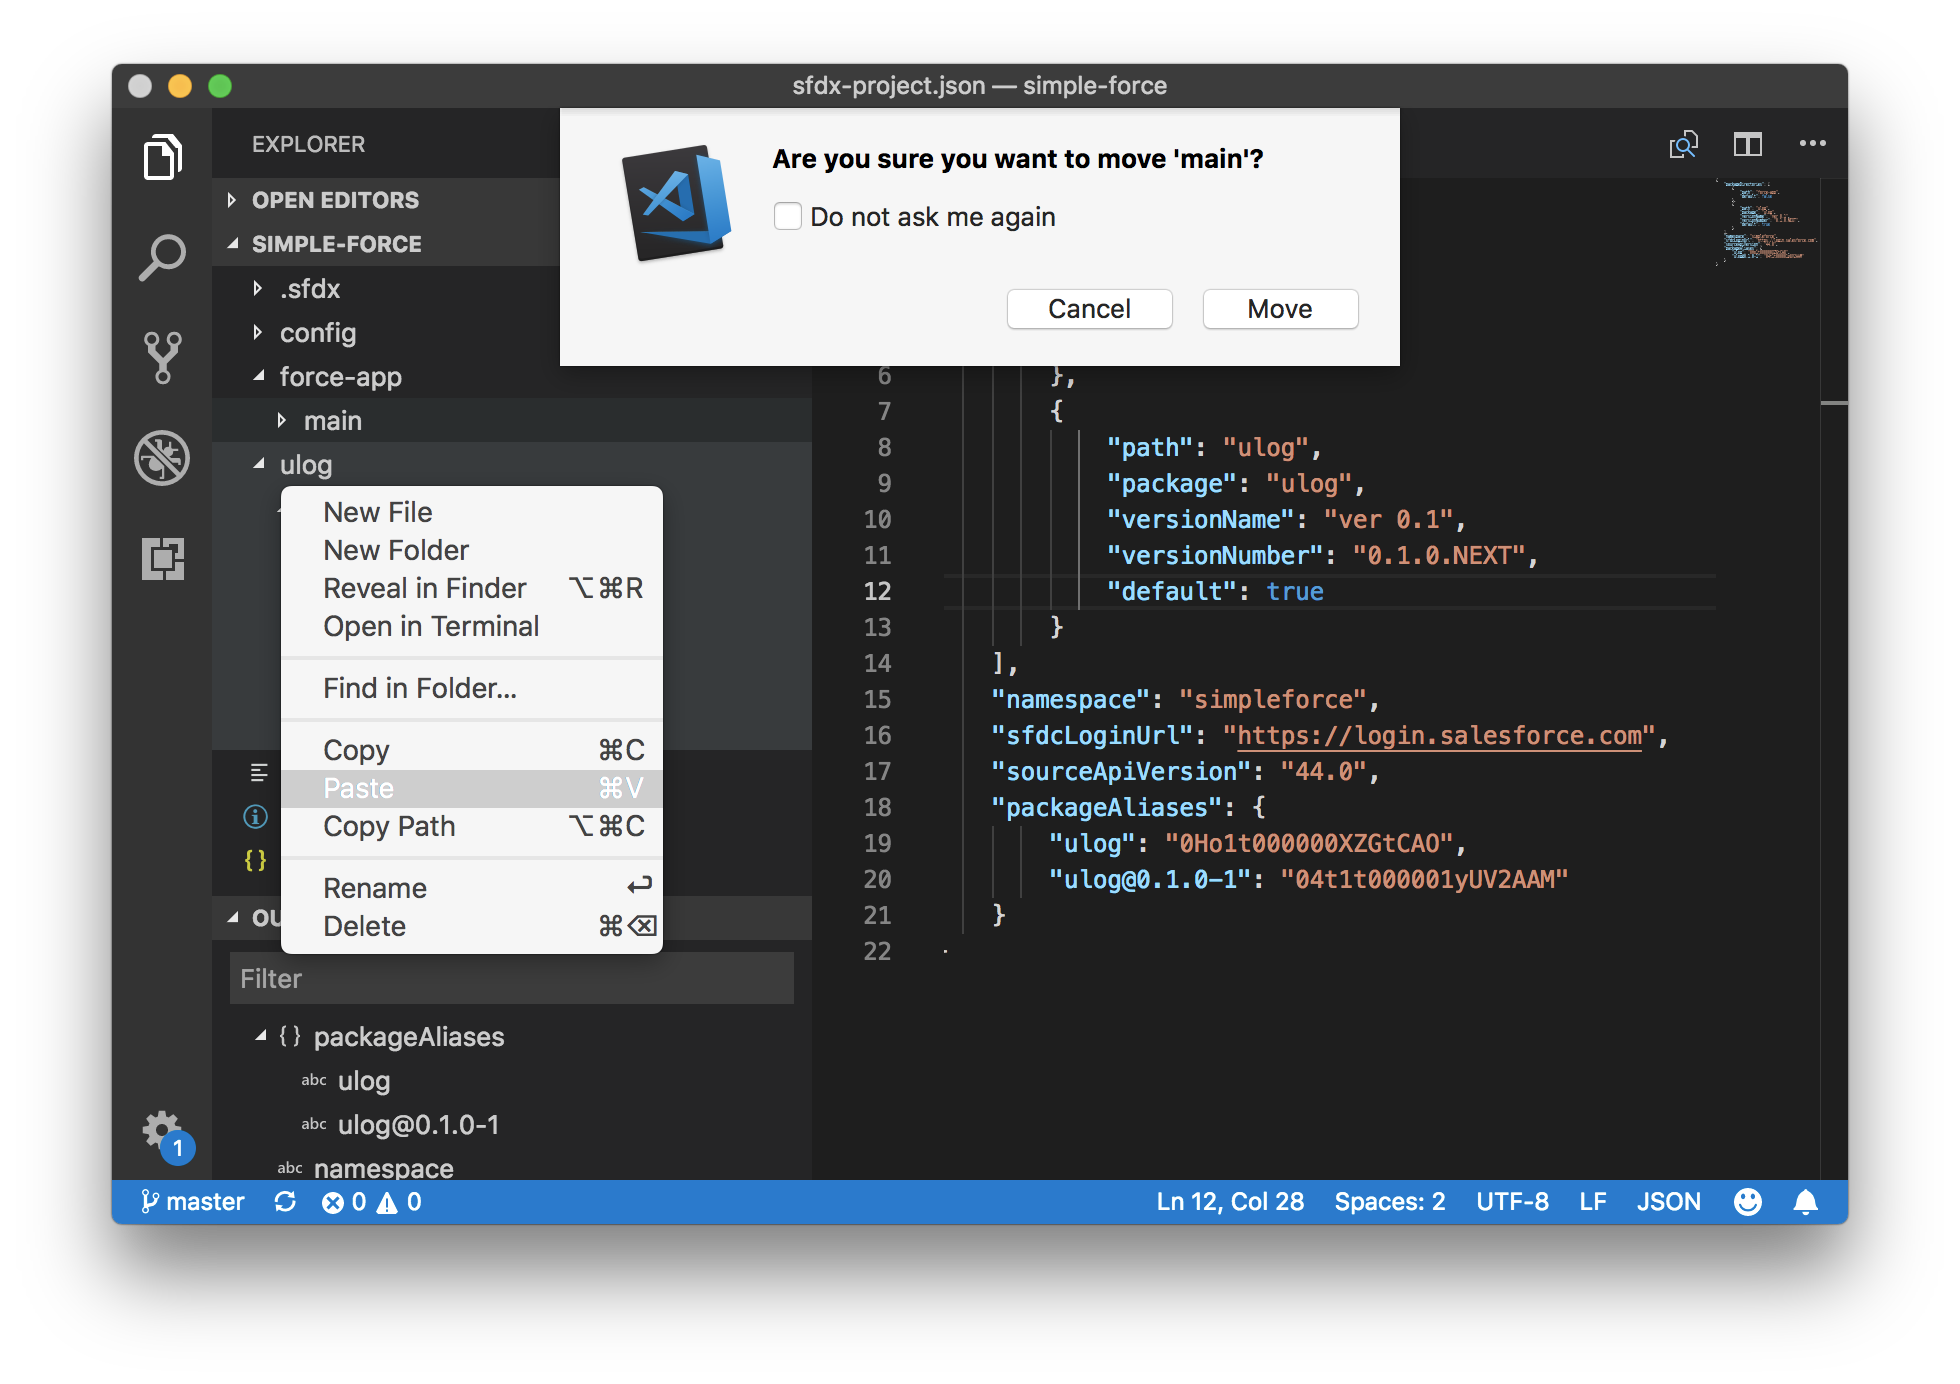
Task: Click the Synchronize Changes icon in status bar
Action: (x=285, y=1201)
